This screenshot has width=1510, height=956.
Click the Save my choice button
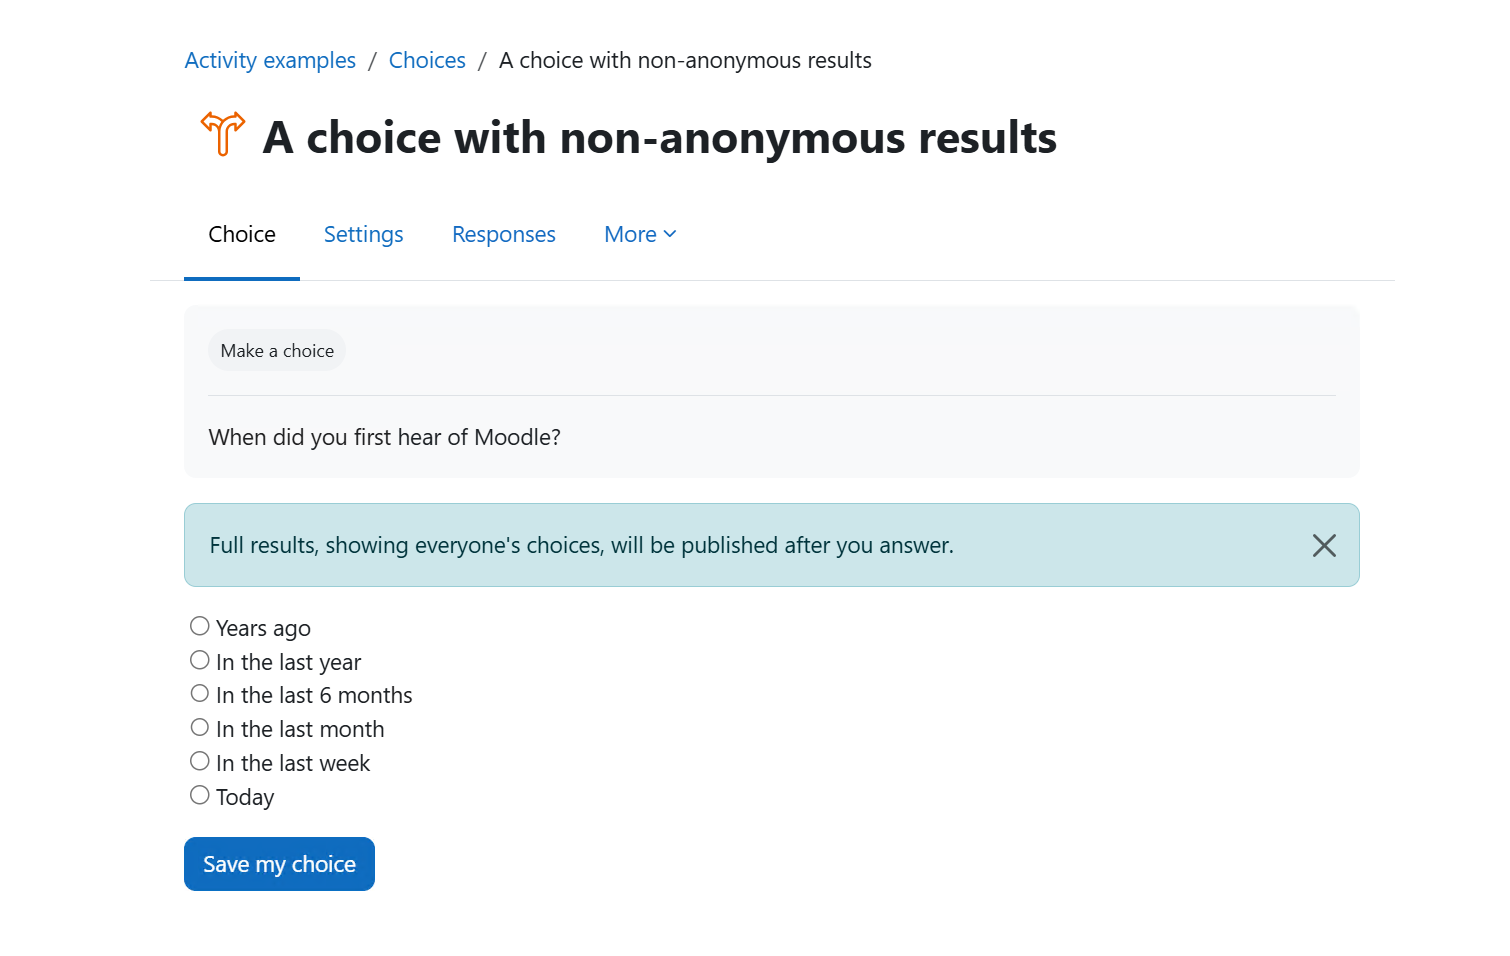(x=279, y=864)
